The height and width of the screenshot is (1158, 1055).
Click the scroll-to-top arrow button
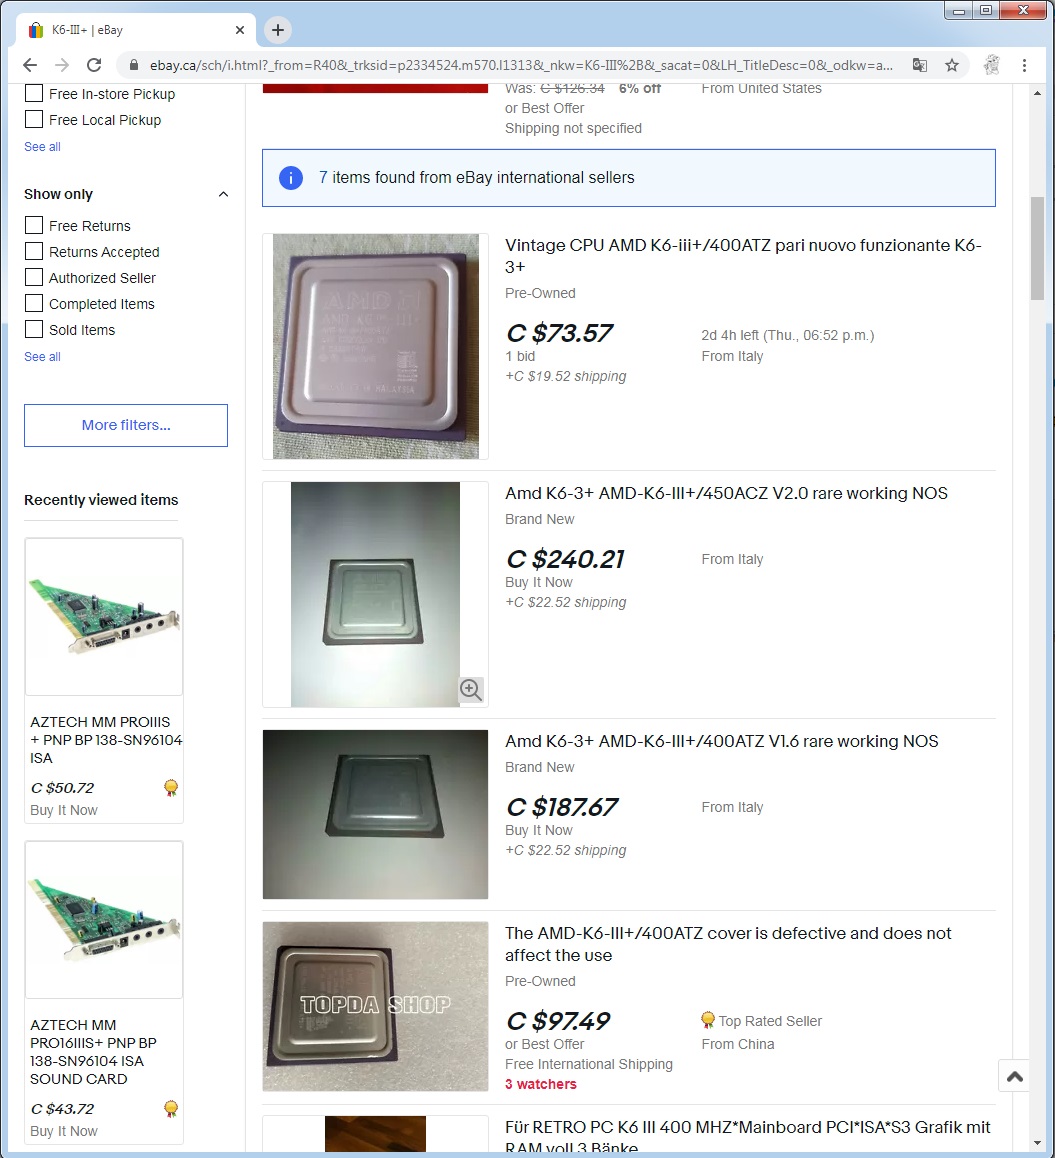(1015, 1076)
